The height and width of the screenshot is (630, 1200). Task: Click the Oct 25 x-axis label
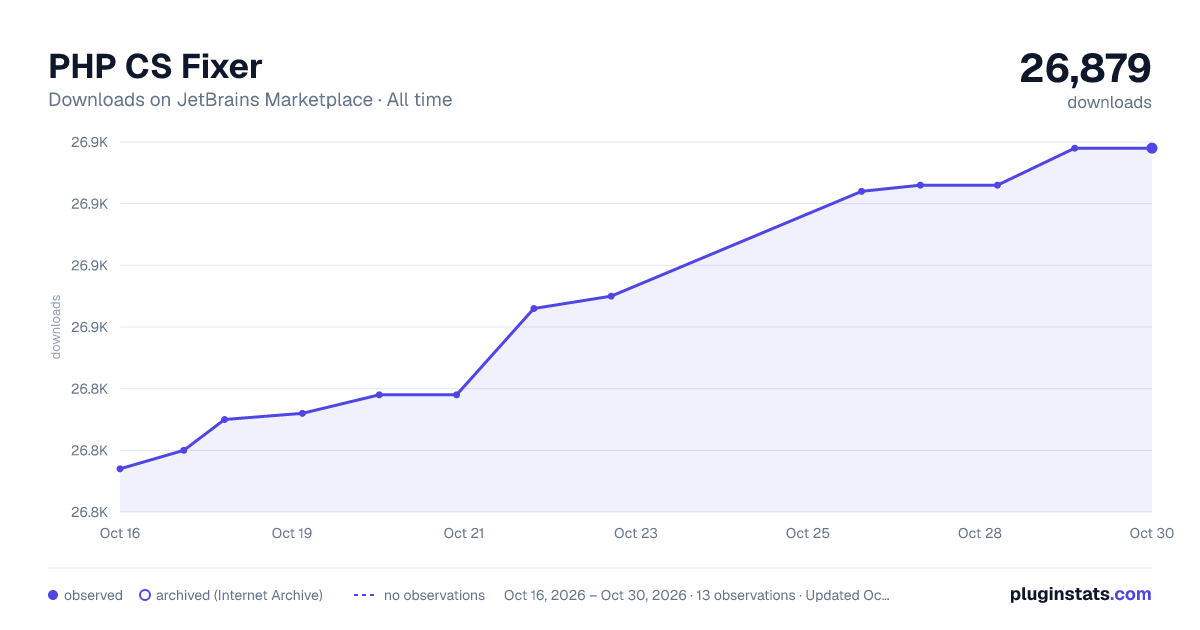coord(808,533)
